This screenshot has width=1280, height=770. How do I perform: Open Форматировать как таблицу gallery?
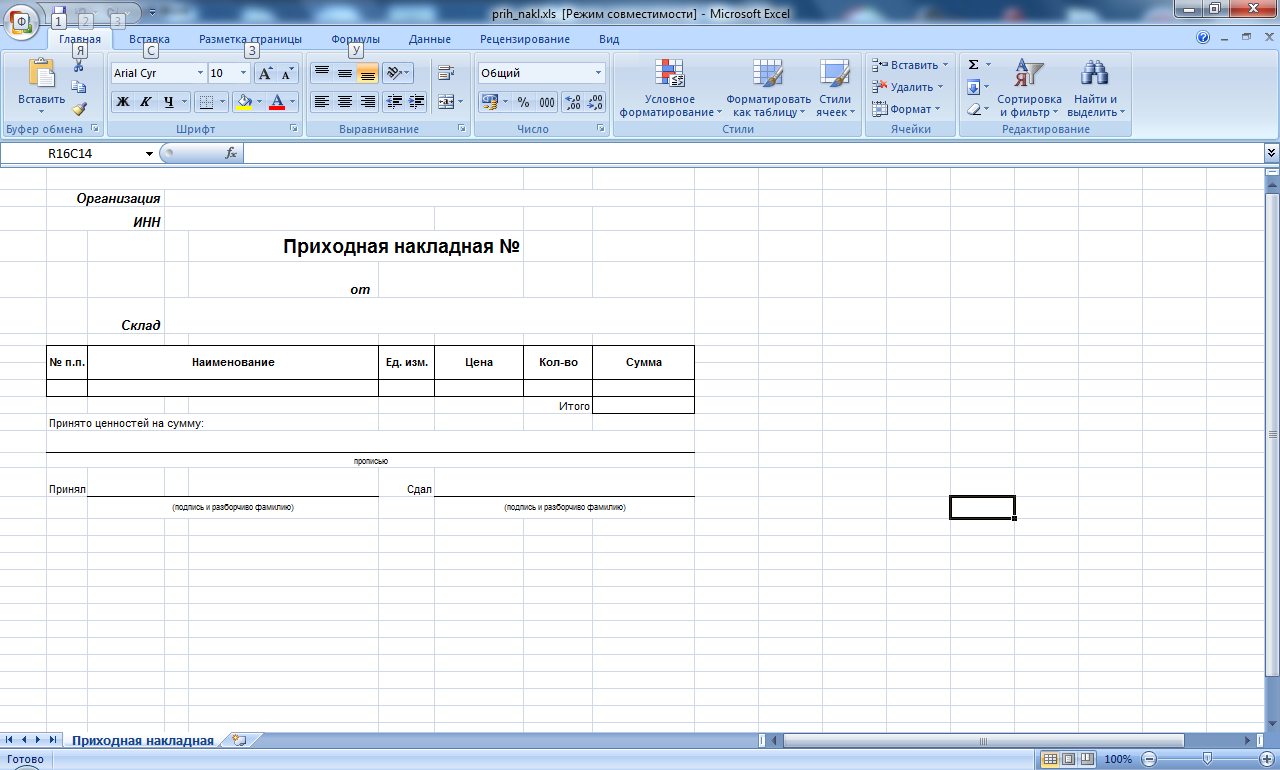point(768,88)
